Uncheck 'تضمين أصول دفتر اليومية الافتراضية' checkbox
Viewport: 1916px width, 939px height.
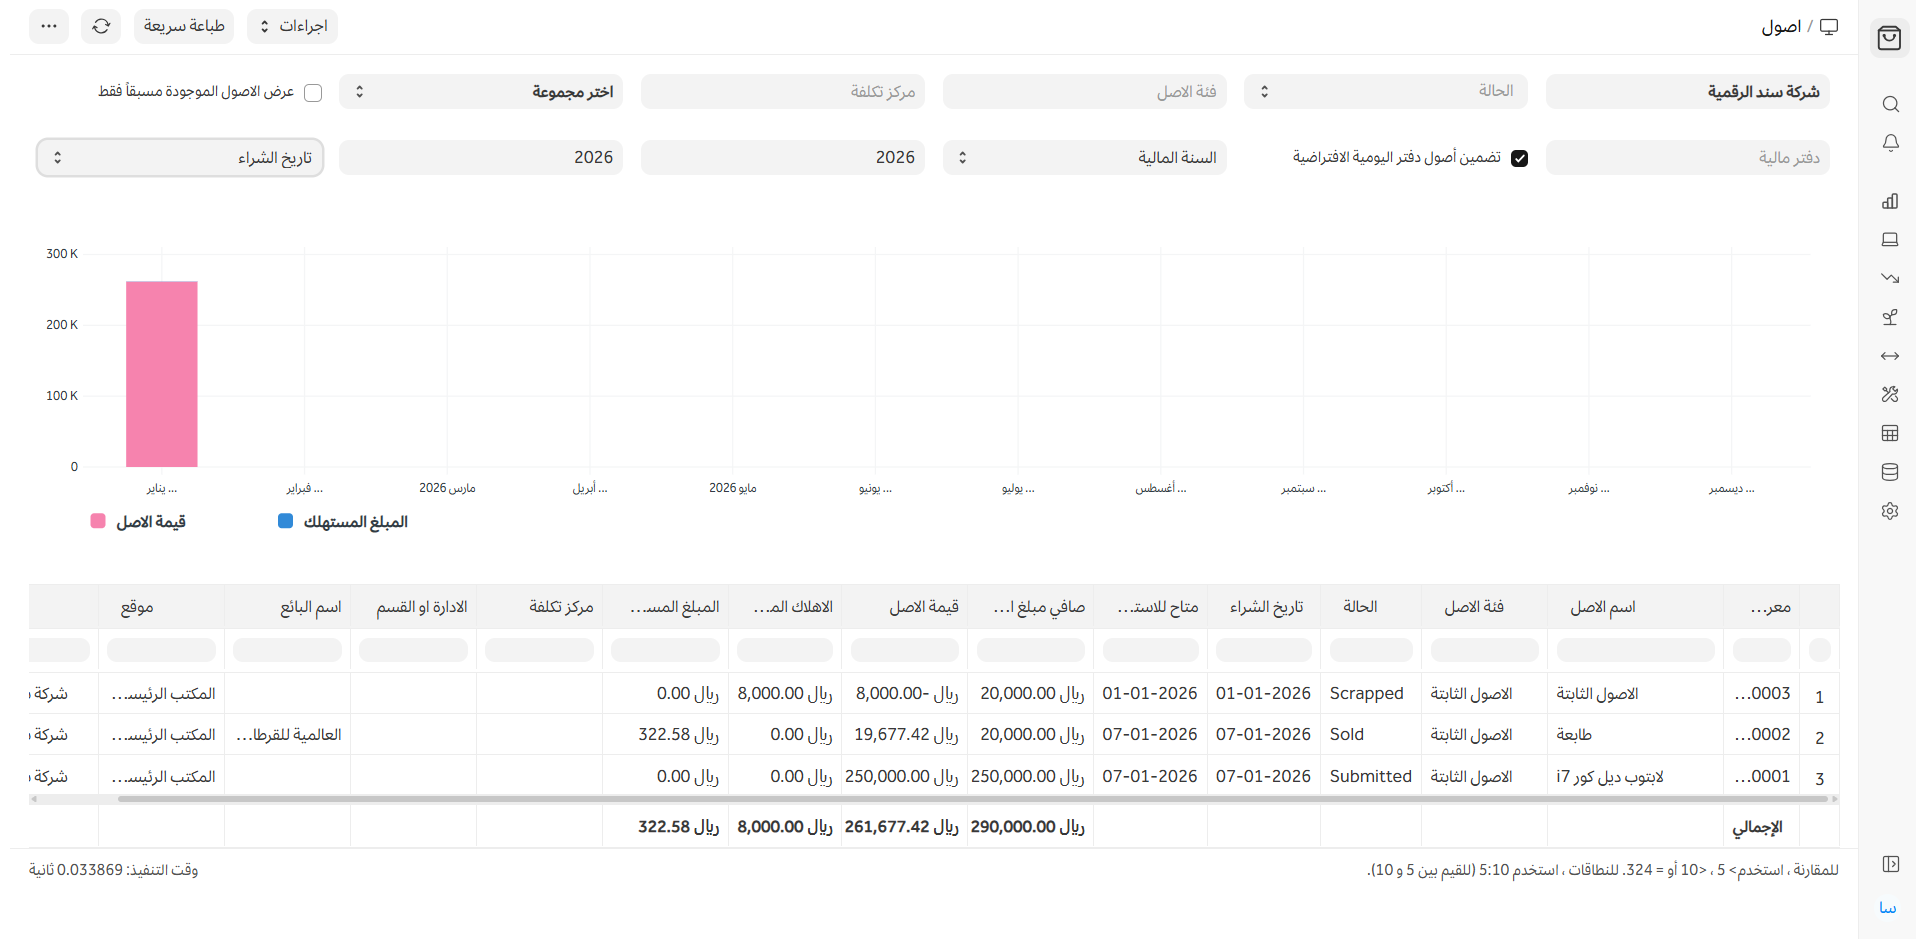tap(1519, 158)
